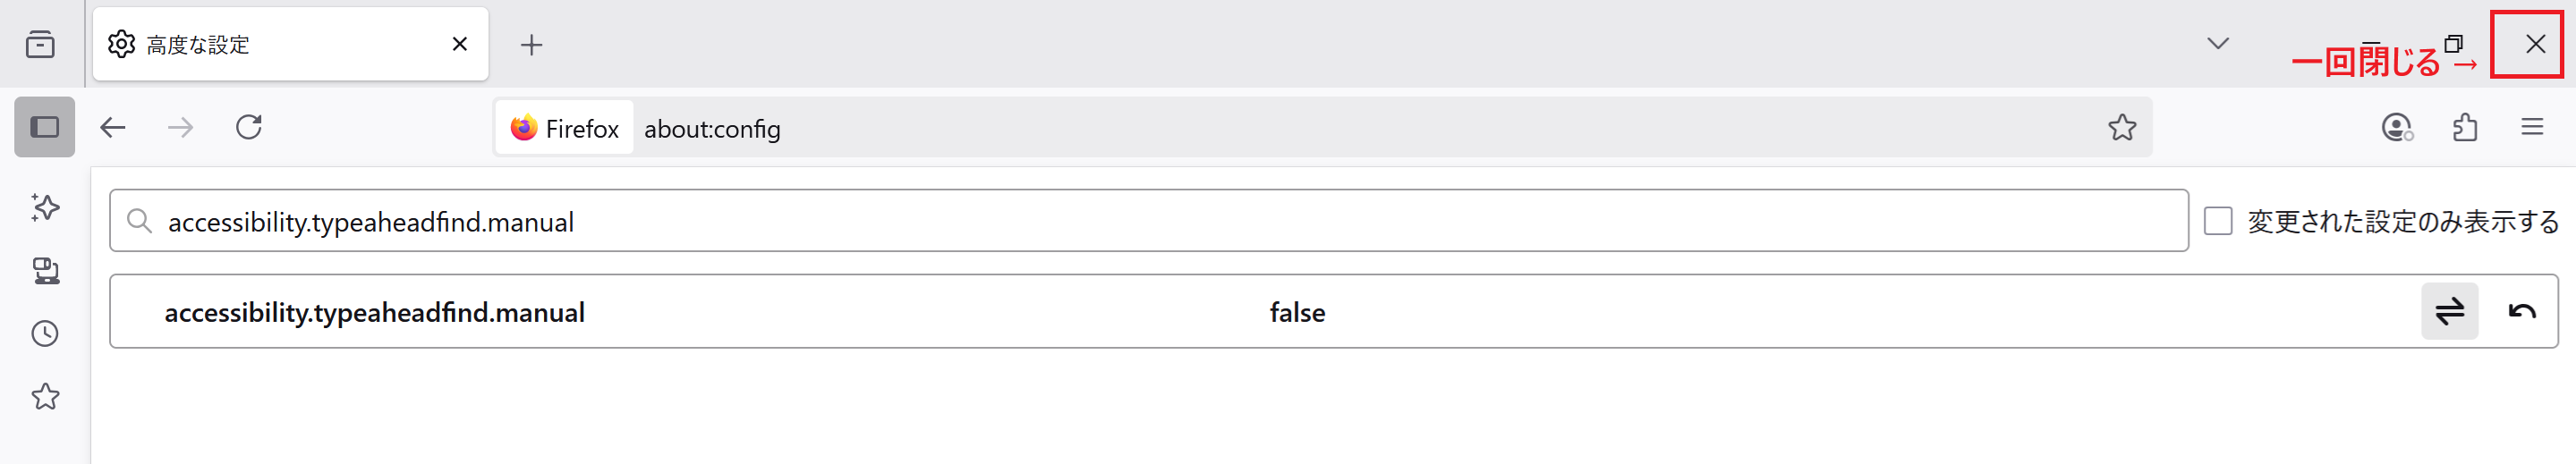The width and height of the screenshot is (2576, 464).
Task: Open the Firefox account menu
Action: (2397, 127)
